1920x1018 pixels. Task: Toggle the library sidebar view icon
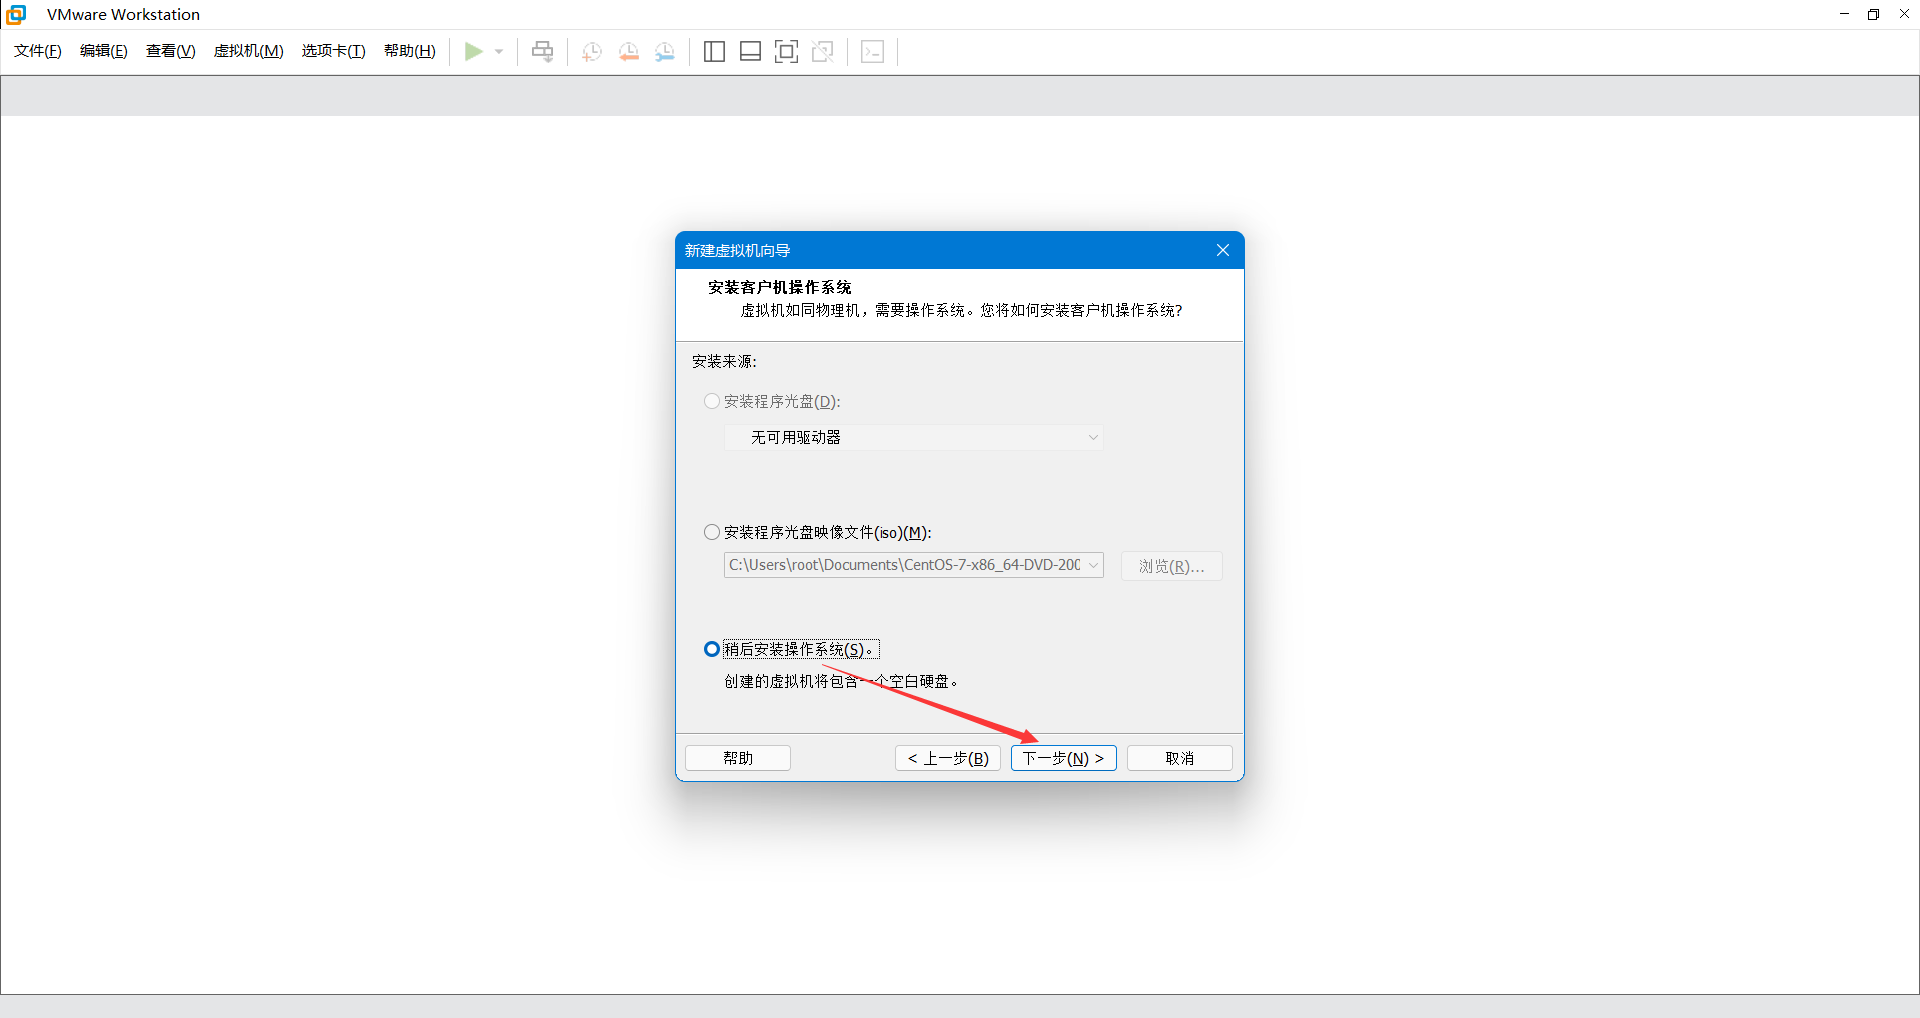coord(714,52)
